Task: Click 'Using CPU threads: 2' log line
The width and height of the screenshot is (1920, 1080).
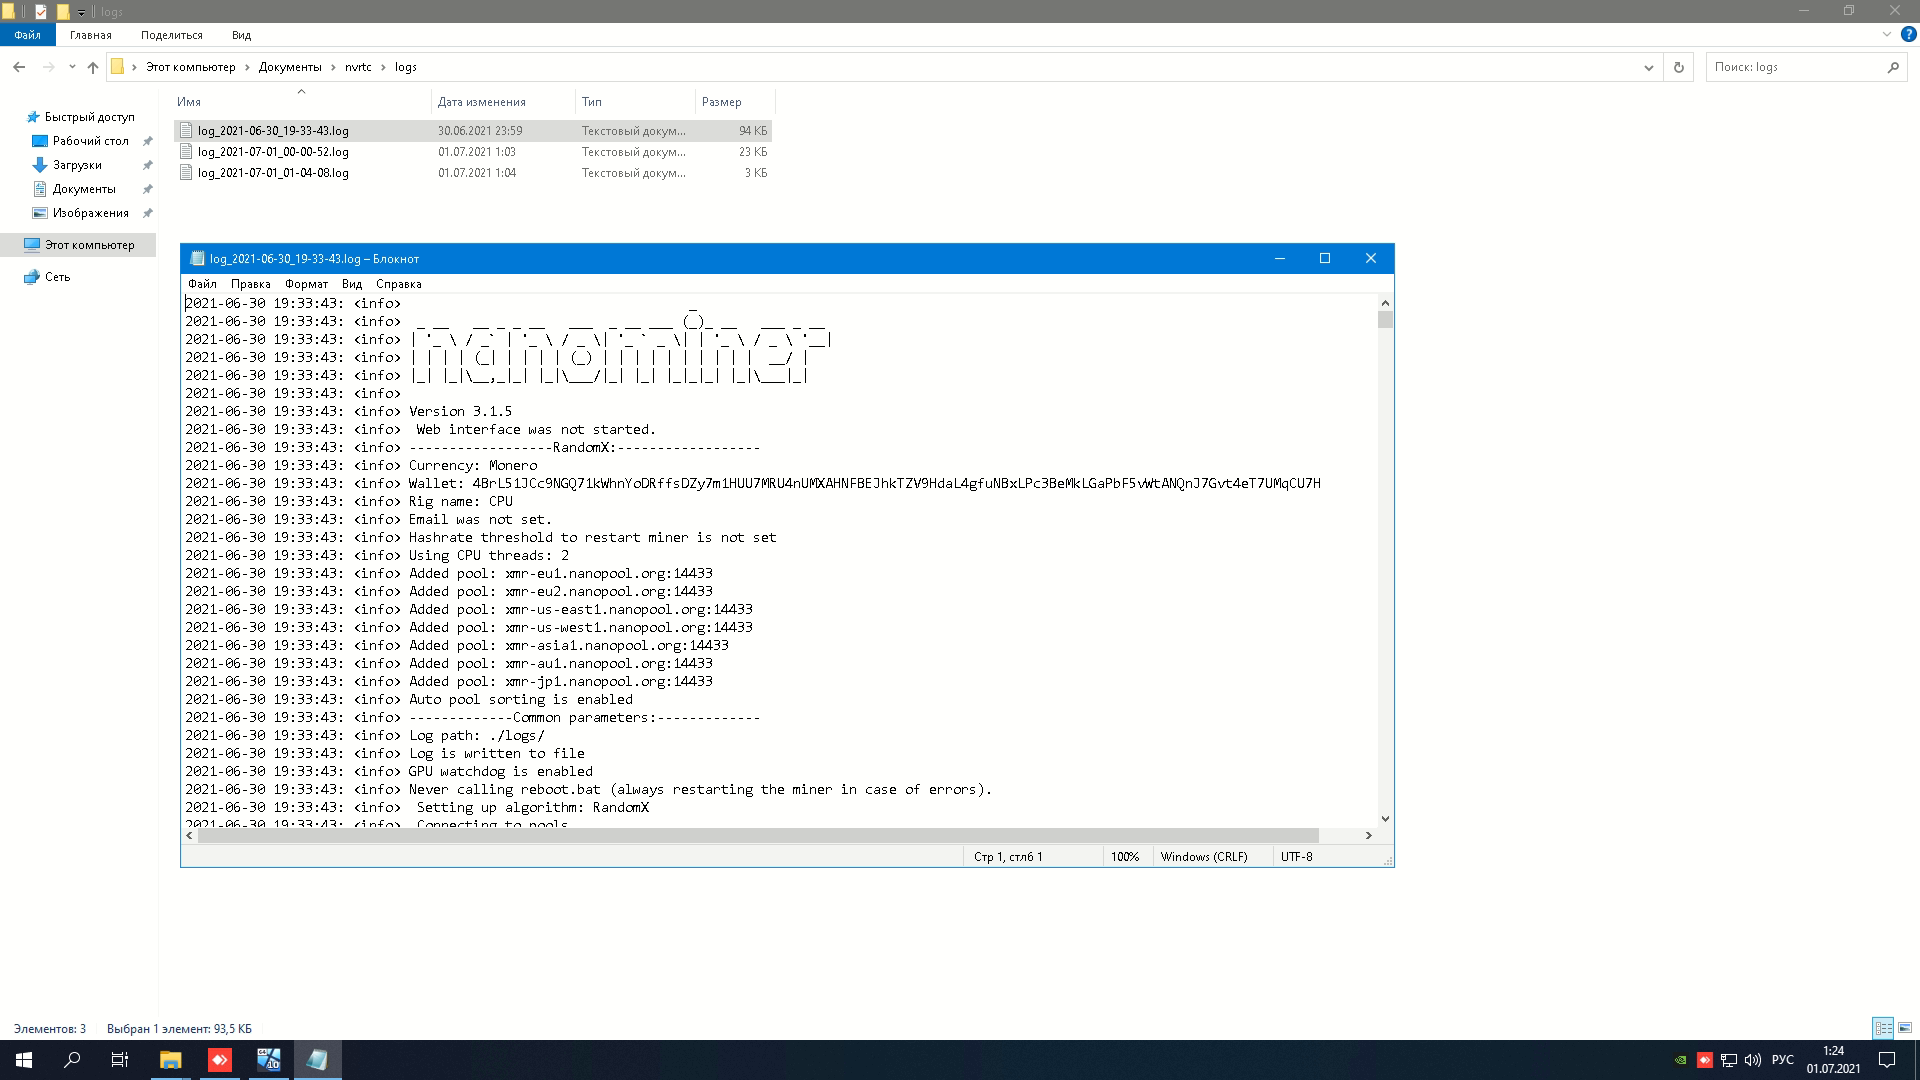Action: click(489, 555)
